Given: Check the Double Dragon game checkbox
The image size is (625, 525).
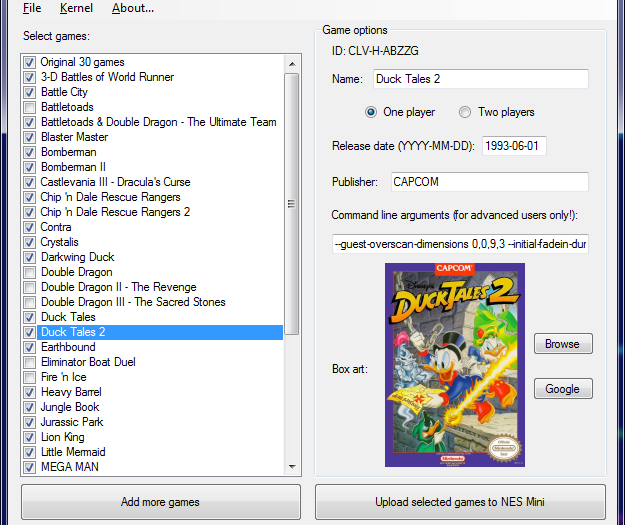Looking at the screenshot, I should [29, 272].
